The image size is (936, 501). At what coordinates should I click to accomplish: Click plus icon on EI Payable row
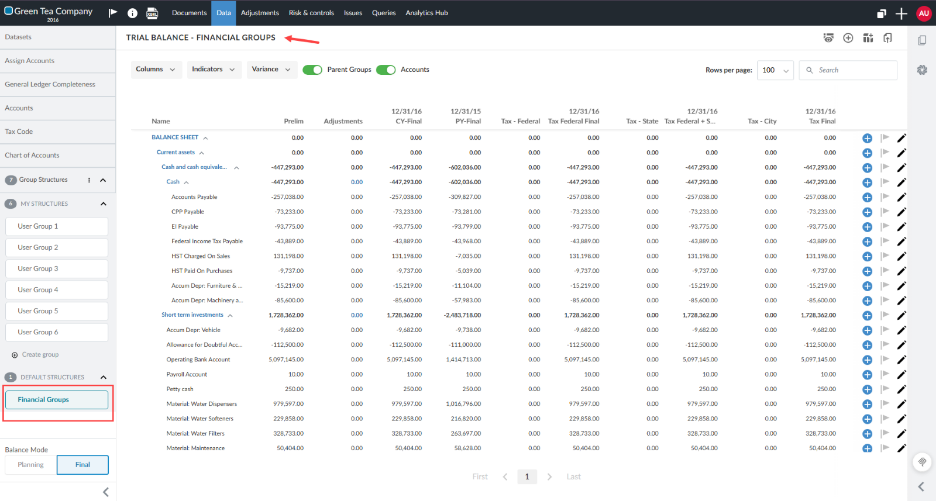click(867, 227)
